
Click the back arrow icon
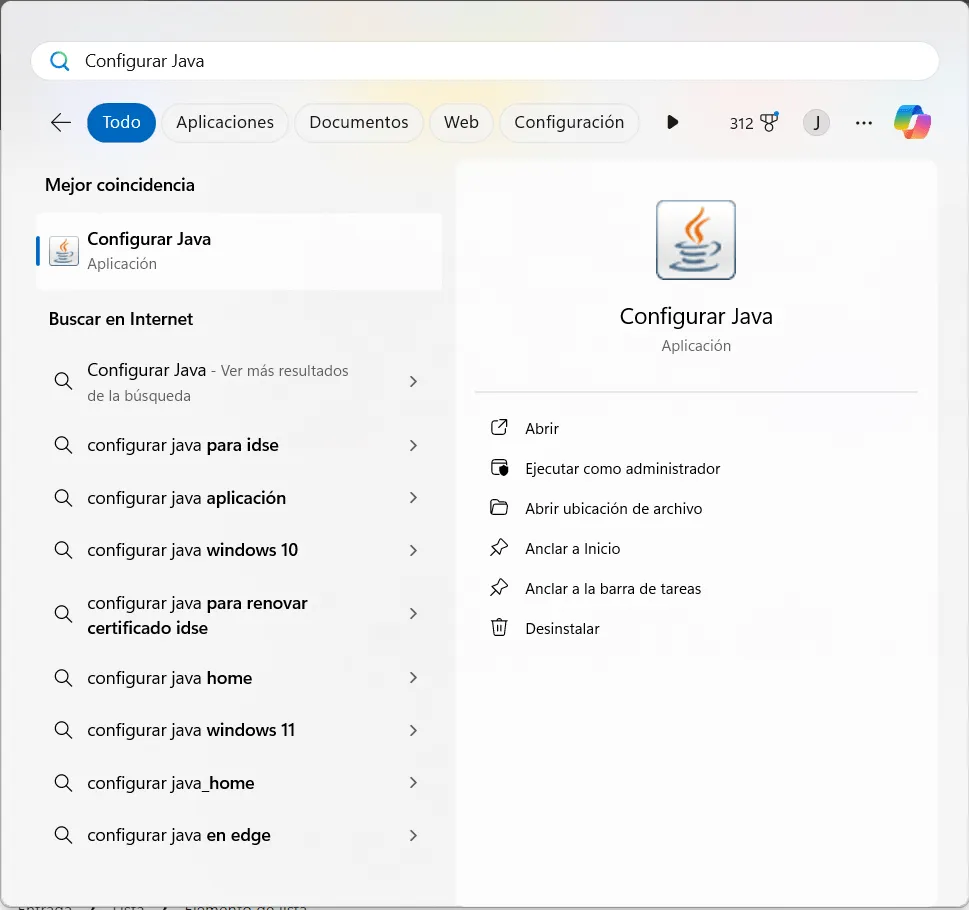point(61,122)
